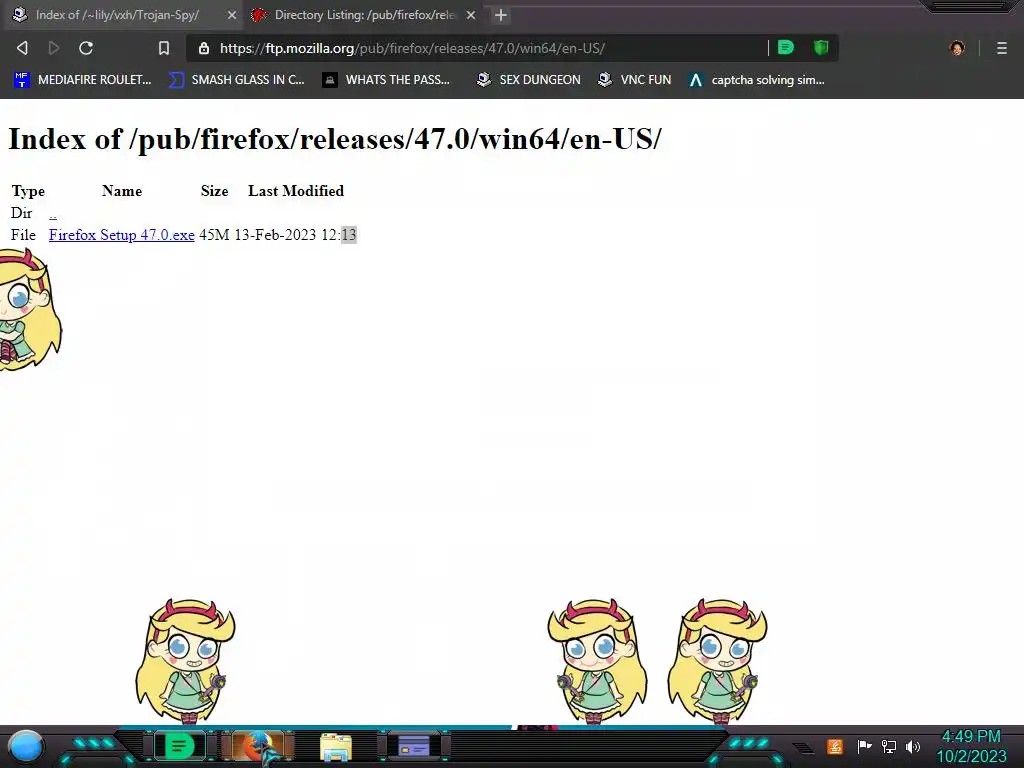Open the green D extension icon in the address bar
The image size is (1024, 768).
tap(786, 47)
